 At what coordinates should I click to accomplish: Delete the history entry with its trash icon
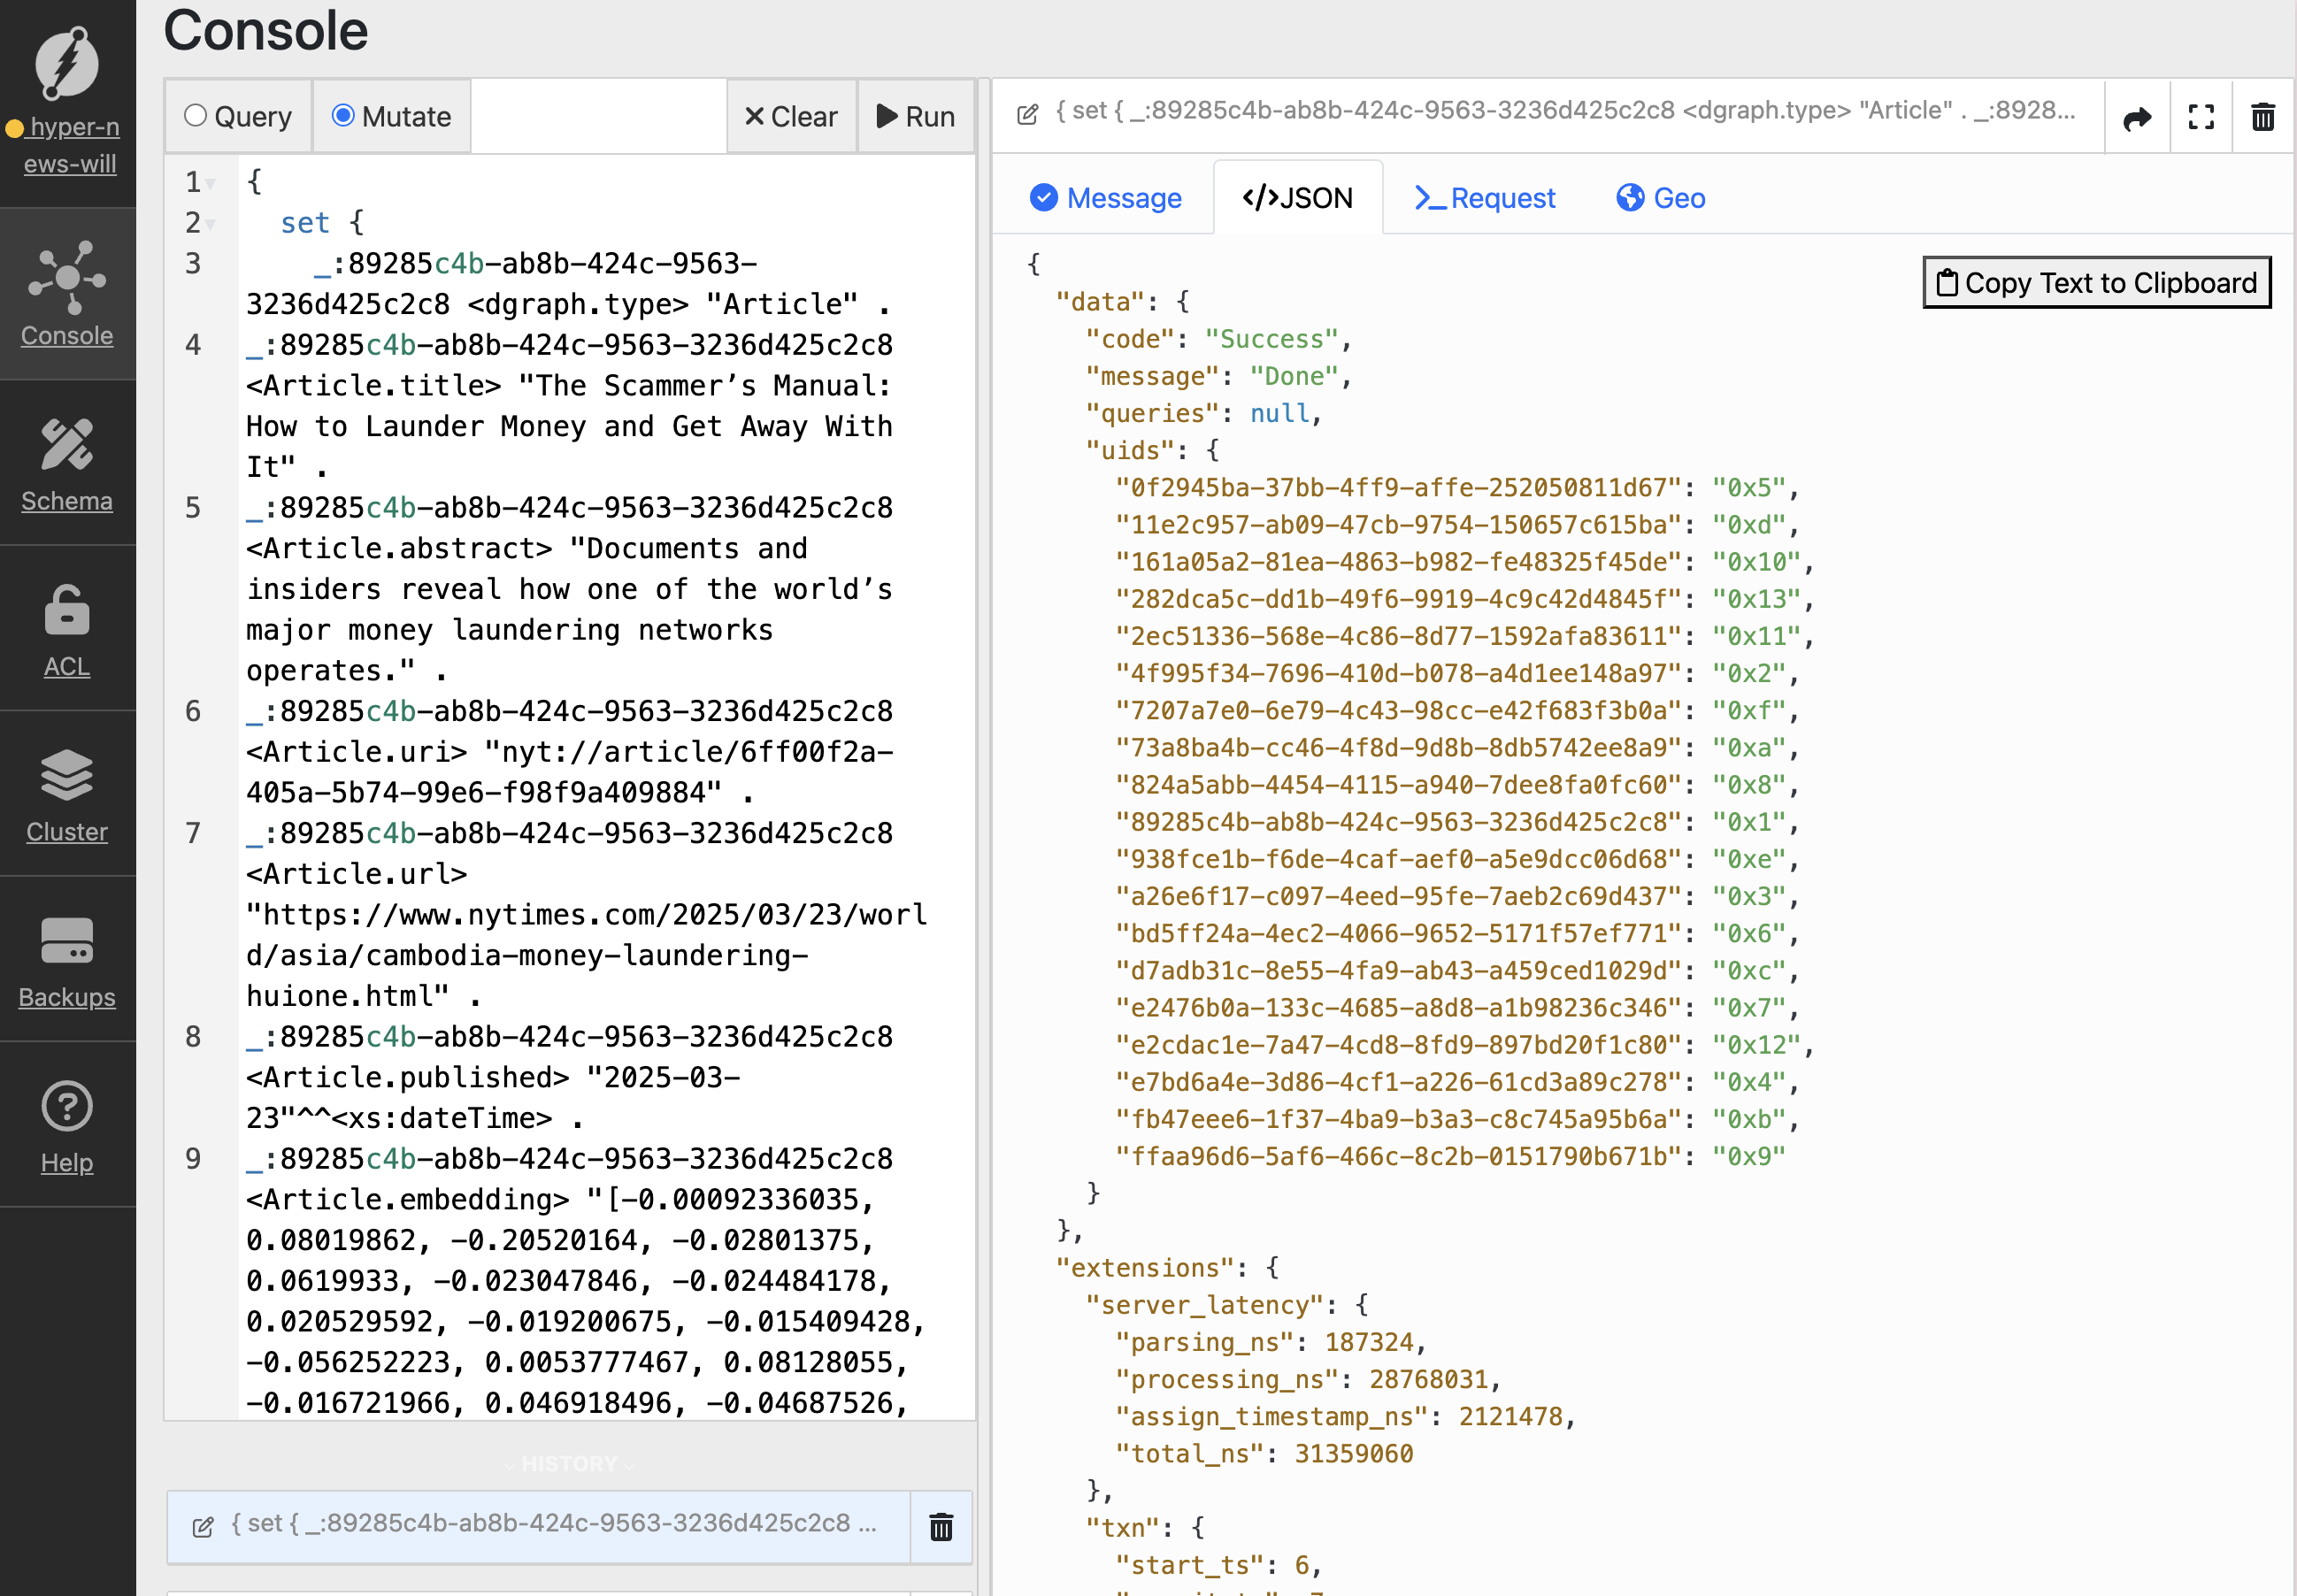pos(939,1528)
